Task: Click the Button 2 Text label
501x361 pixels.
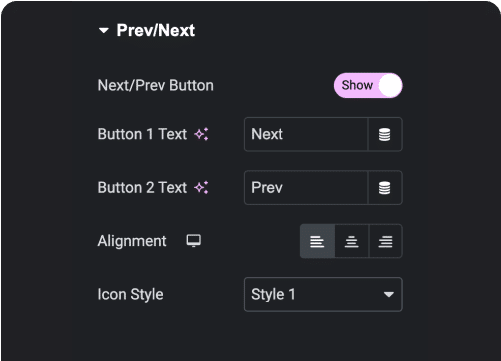Action: (142, 187)
